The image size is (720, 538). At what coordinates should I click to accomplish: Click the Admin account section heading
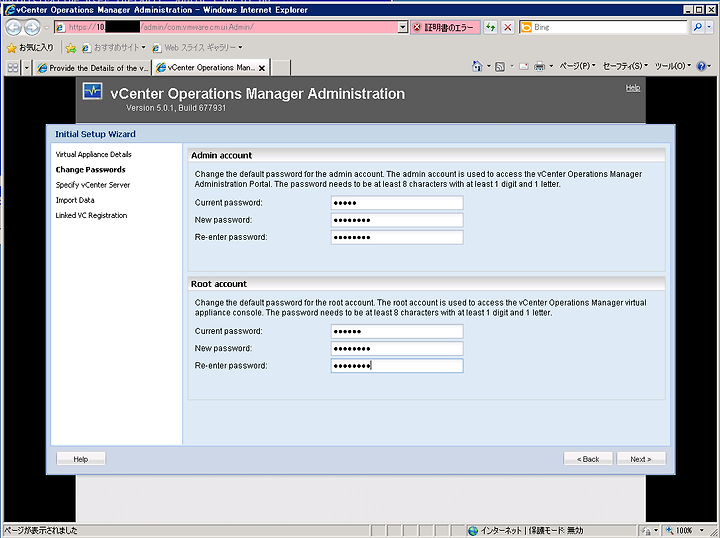point(221,156)
